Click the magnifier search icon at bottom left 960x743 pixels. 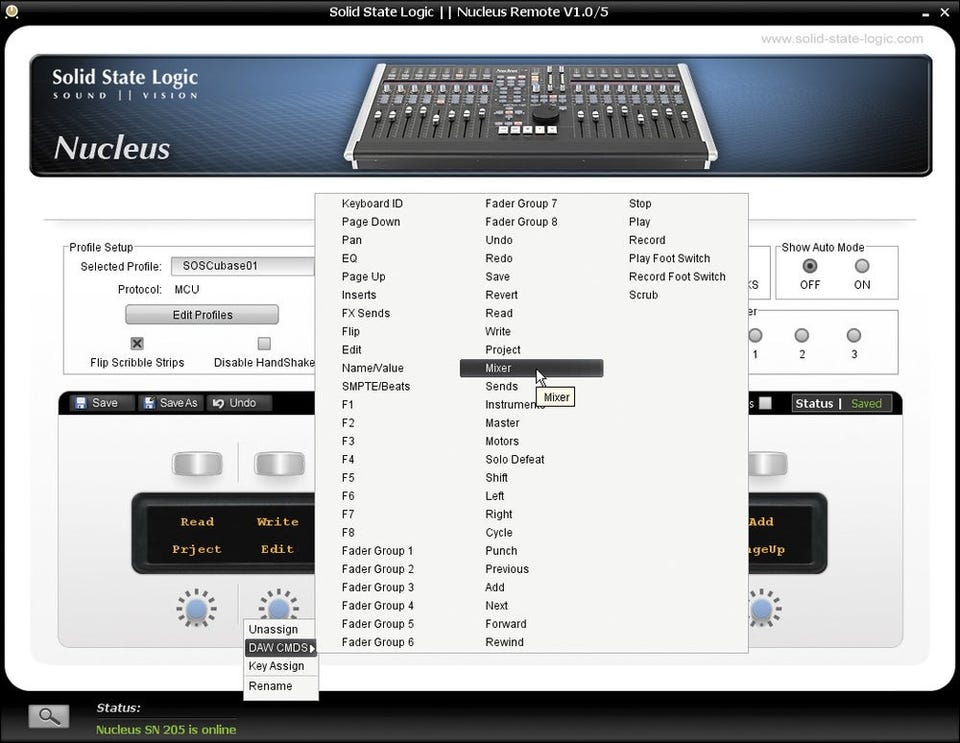click(49, 715)
